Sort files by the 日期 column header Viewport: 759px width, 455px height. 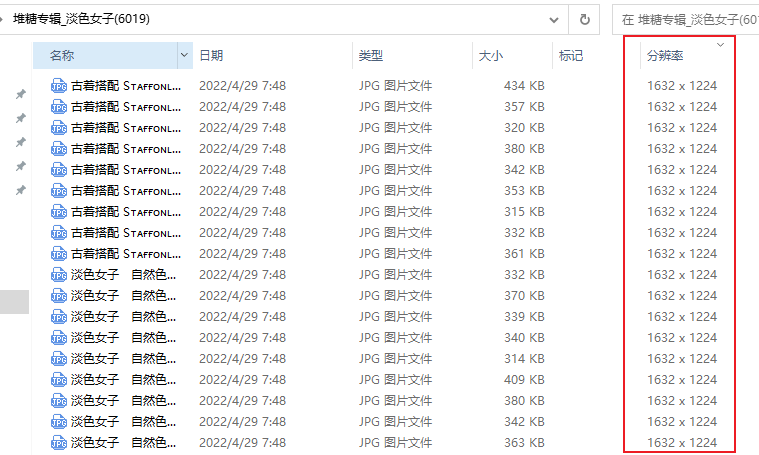click(211, 56)
